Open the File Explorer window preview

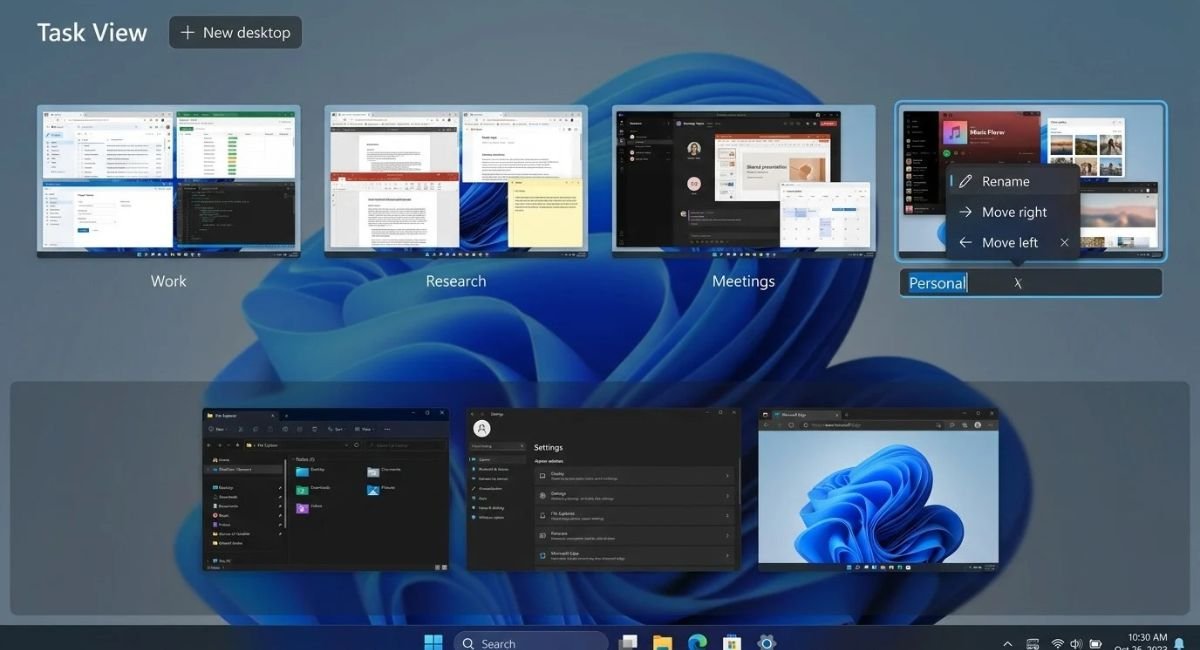[x=326, y=489]
